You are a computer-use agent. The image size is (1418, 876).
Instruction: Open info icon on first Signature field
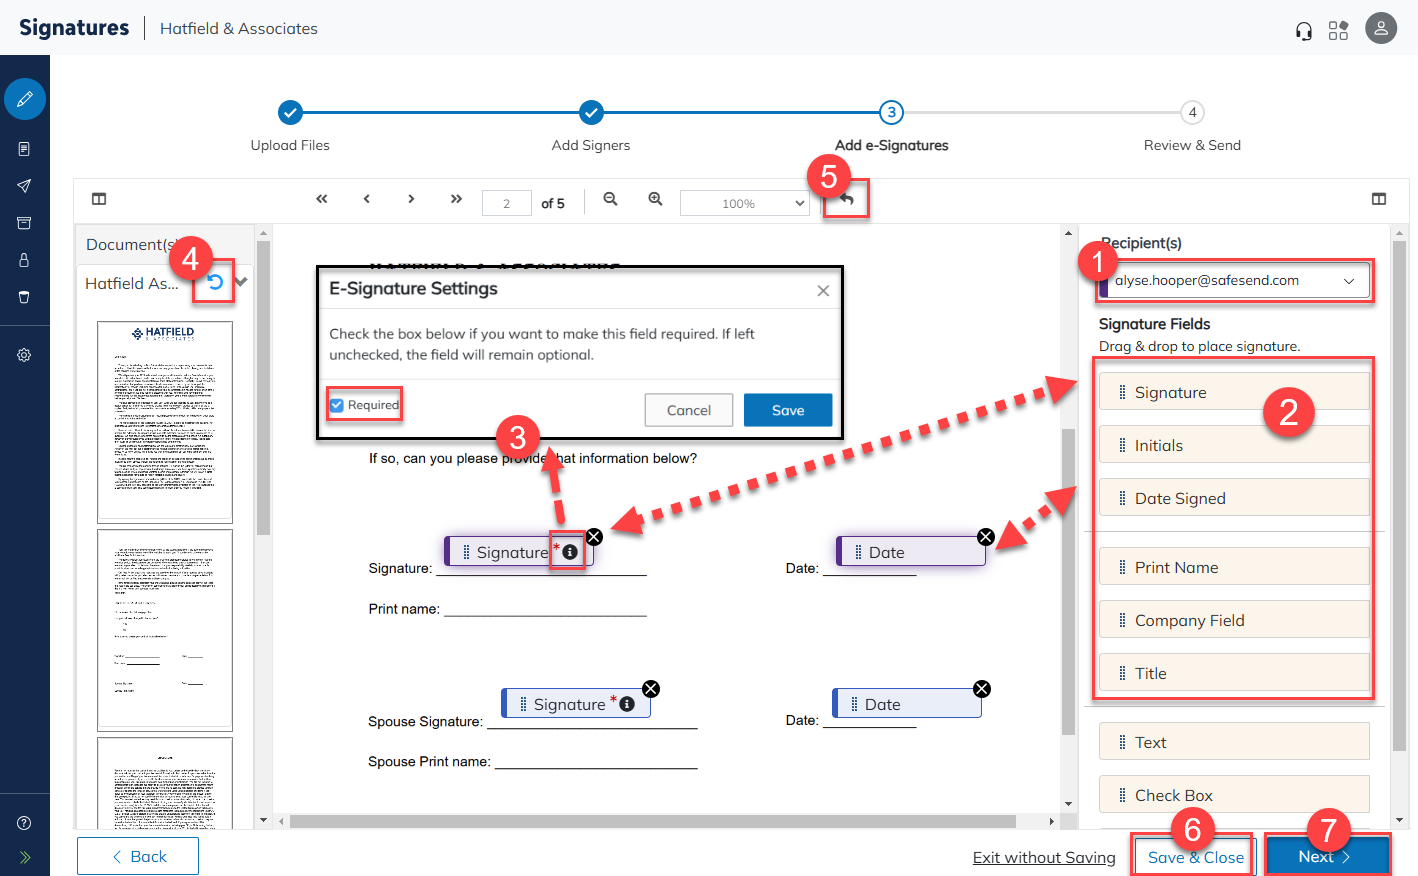(x=570, y=552)
